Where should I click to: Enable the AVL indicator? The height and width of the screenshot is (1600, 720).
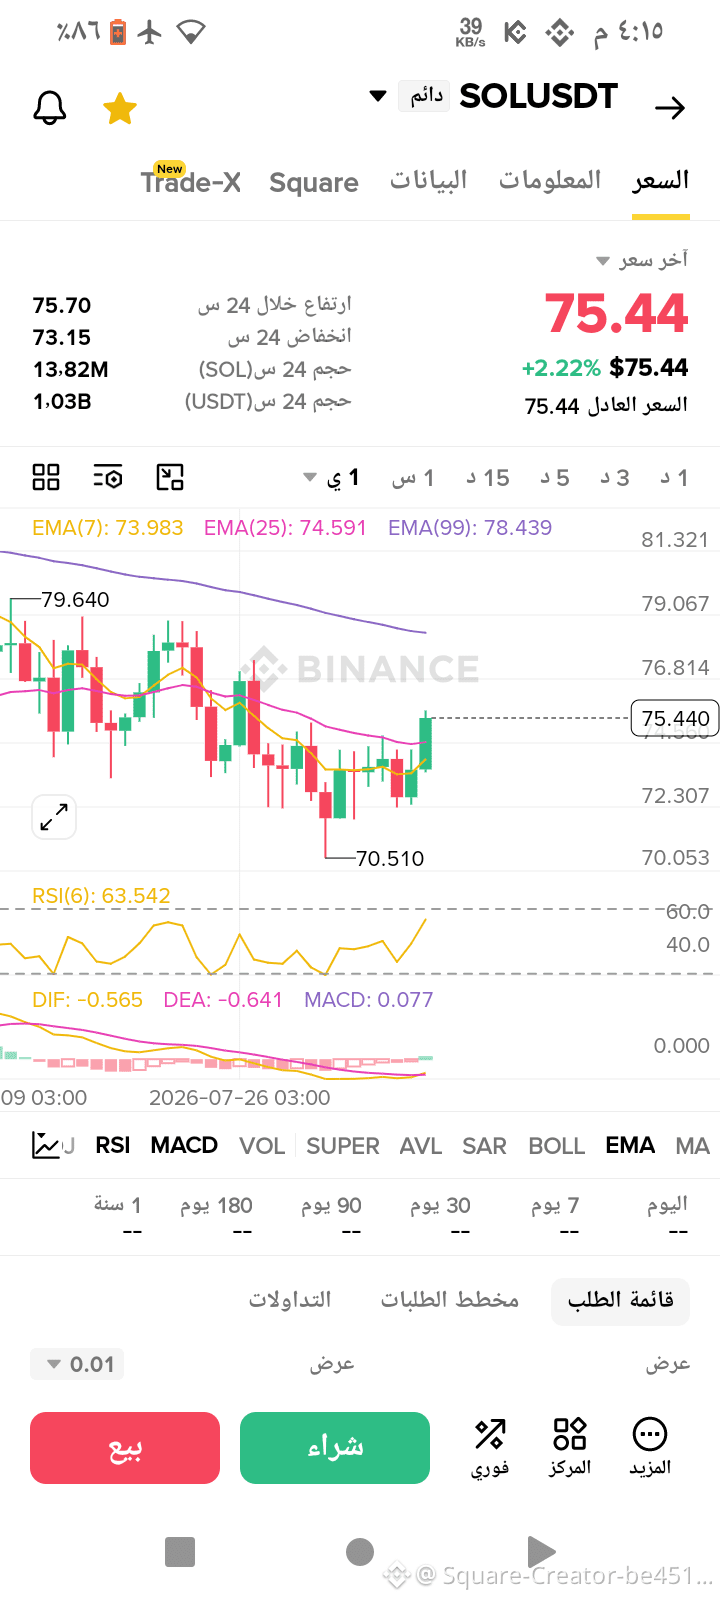[421, 1146]
